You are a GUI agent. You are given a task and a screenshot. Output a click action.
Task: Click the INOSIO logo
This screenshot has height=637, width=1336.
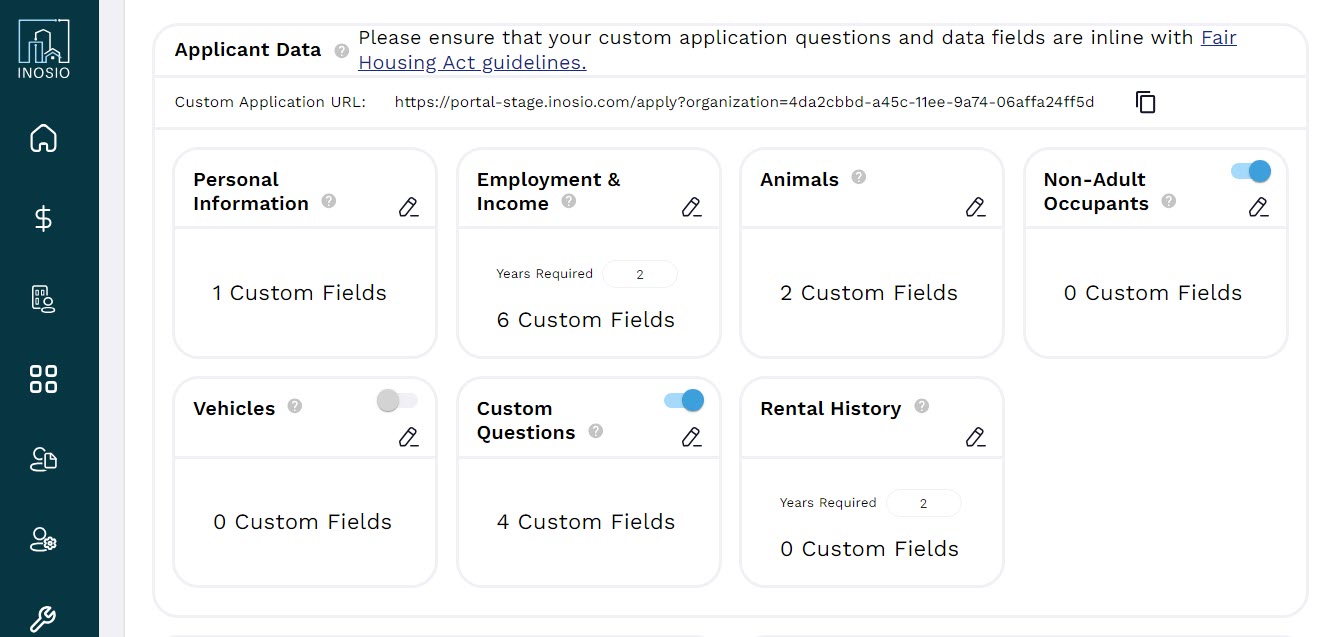point(44,48)
